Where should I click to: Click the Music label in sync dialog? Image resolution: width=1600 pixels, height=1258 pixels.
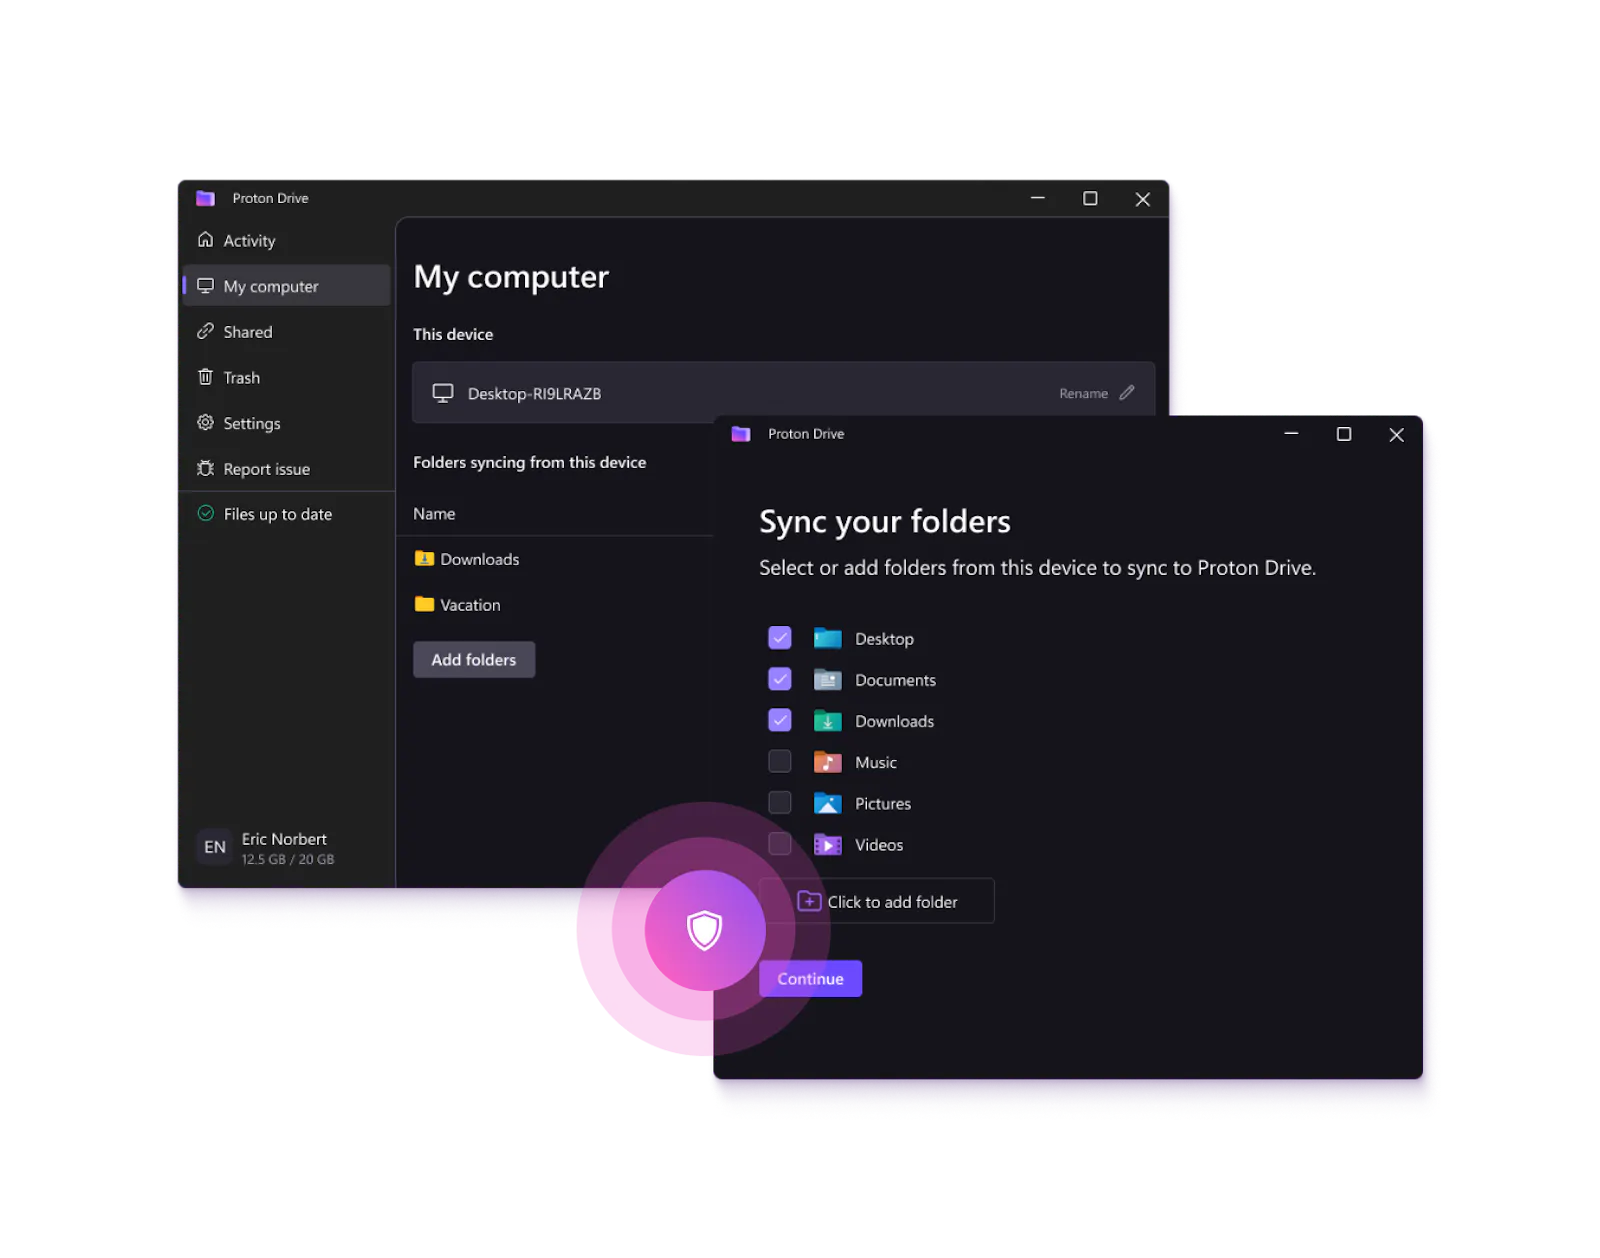point(876,762)
